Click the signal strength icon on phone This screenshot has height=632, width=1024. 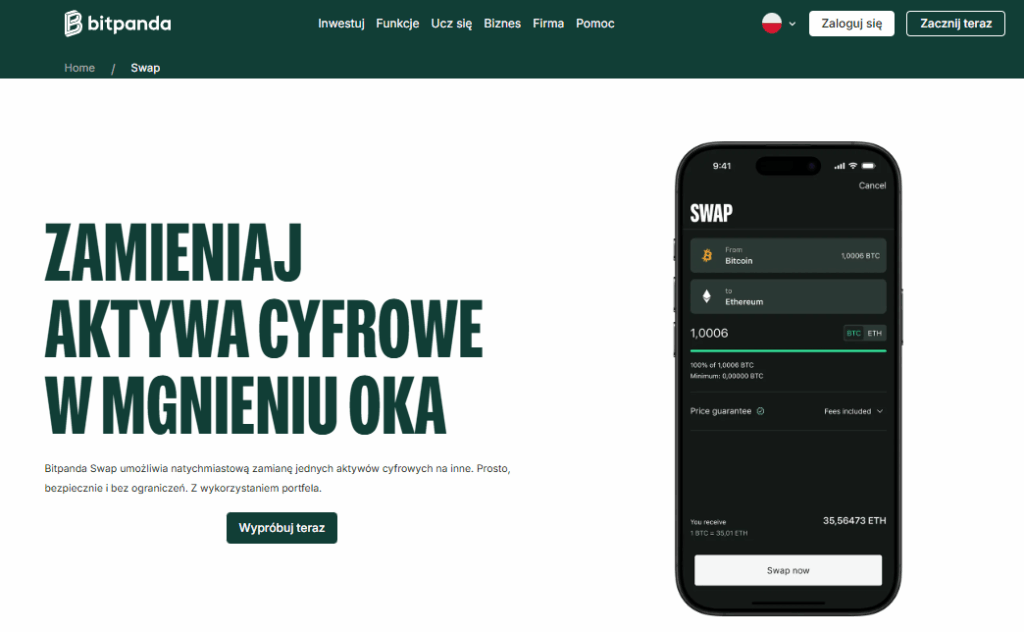839,166
